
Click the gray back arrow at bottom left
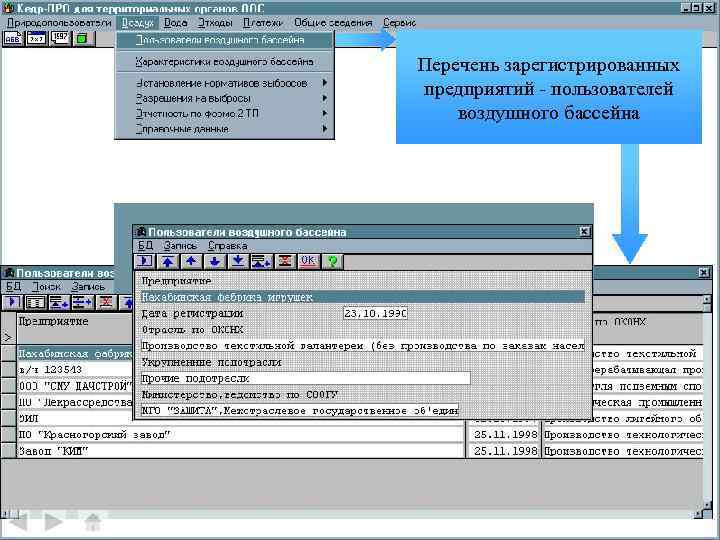tap(17, 522)
